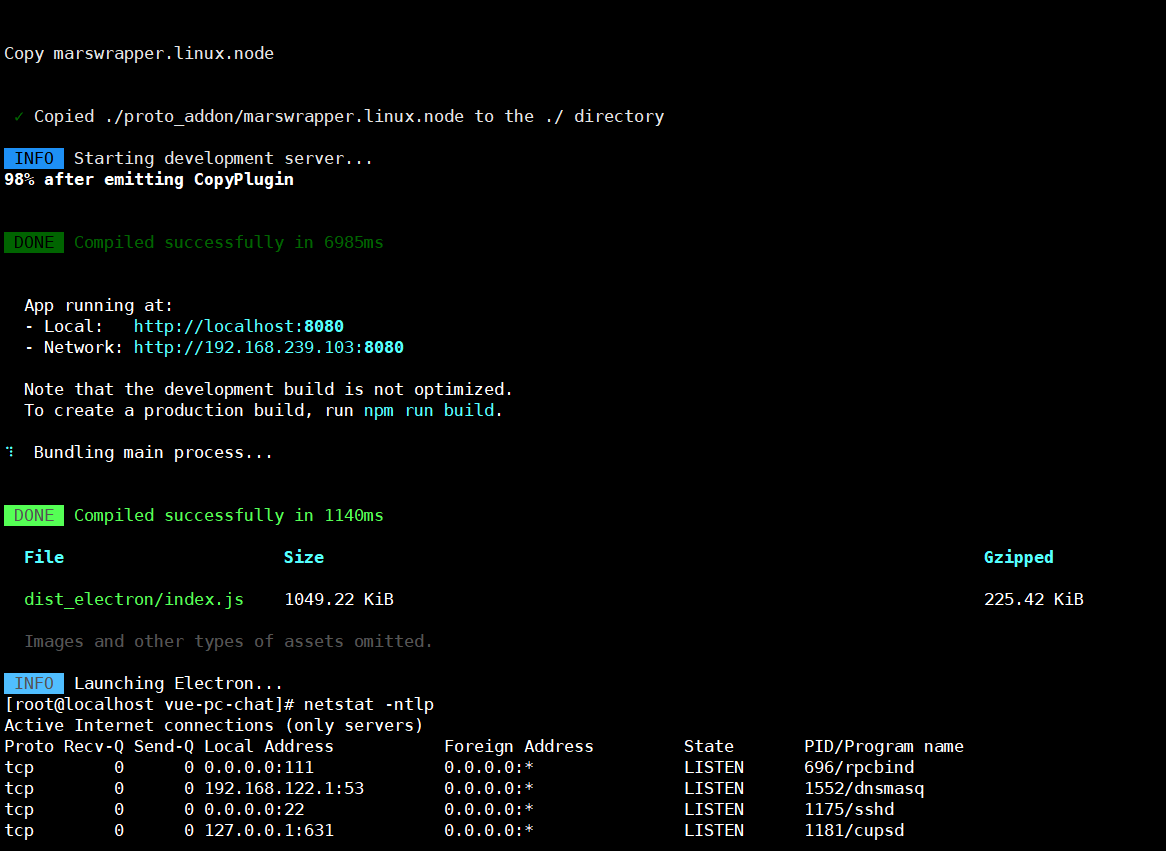Click '696/rpcbind' program entry
The image size is (1166, 851).
[x=858, y=768]
